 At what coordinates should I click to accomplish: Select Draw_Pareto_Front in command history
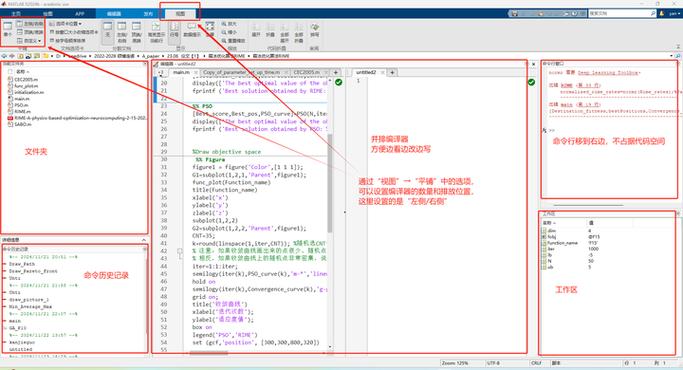click(33, 271)
